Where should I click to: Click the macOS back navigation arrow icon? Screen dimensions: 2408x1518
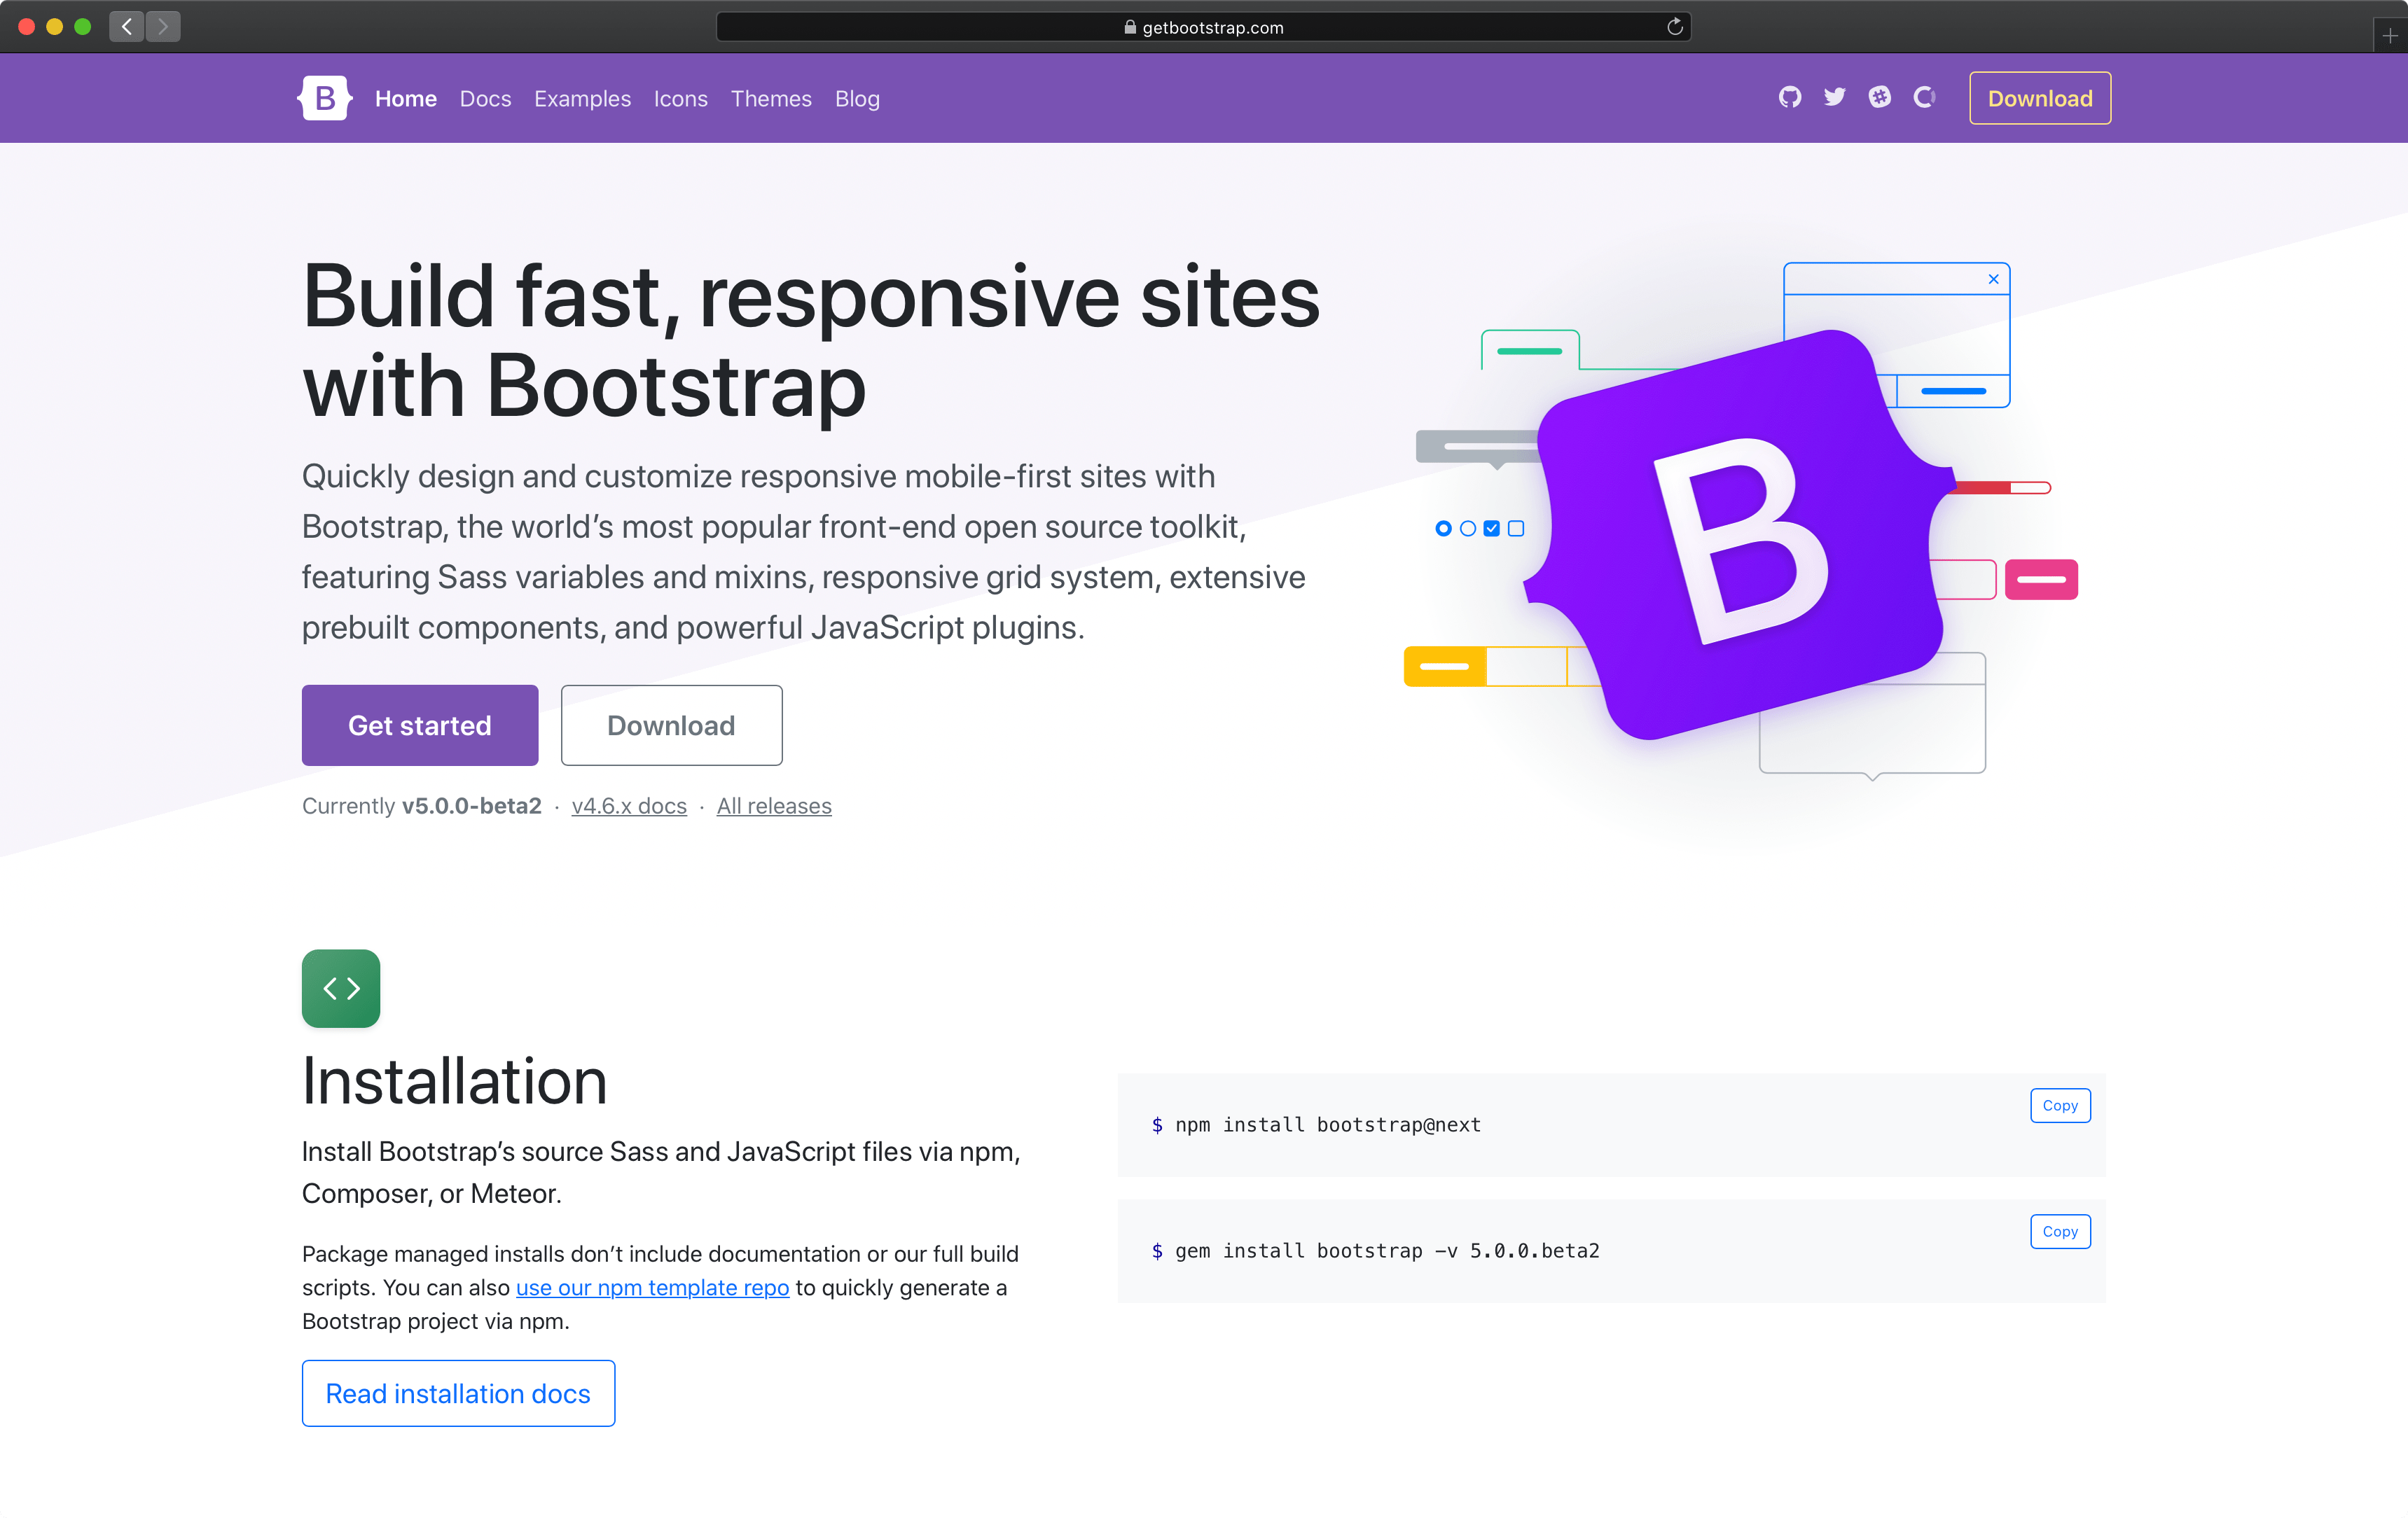pyautogui.click(x=126, y=26)
